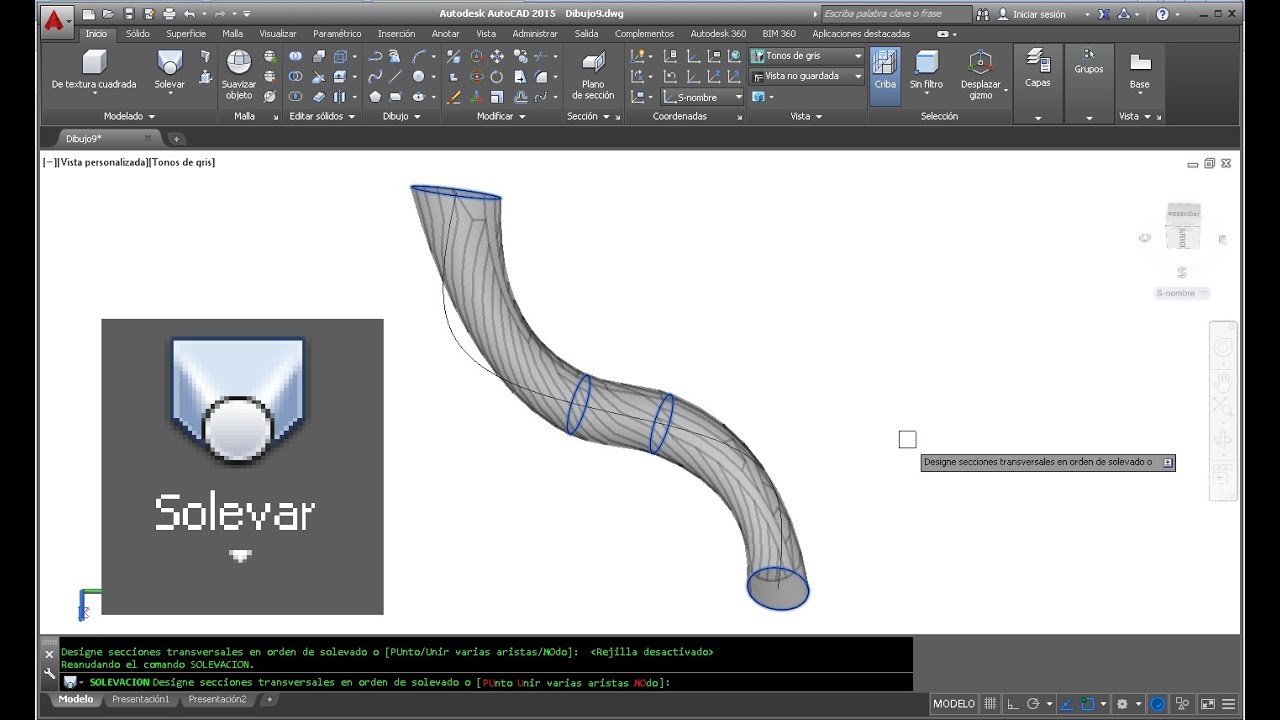Open the S-nombre UCS dropdown in ribbon
The image size is (1280, 720).
[703, 97]
